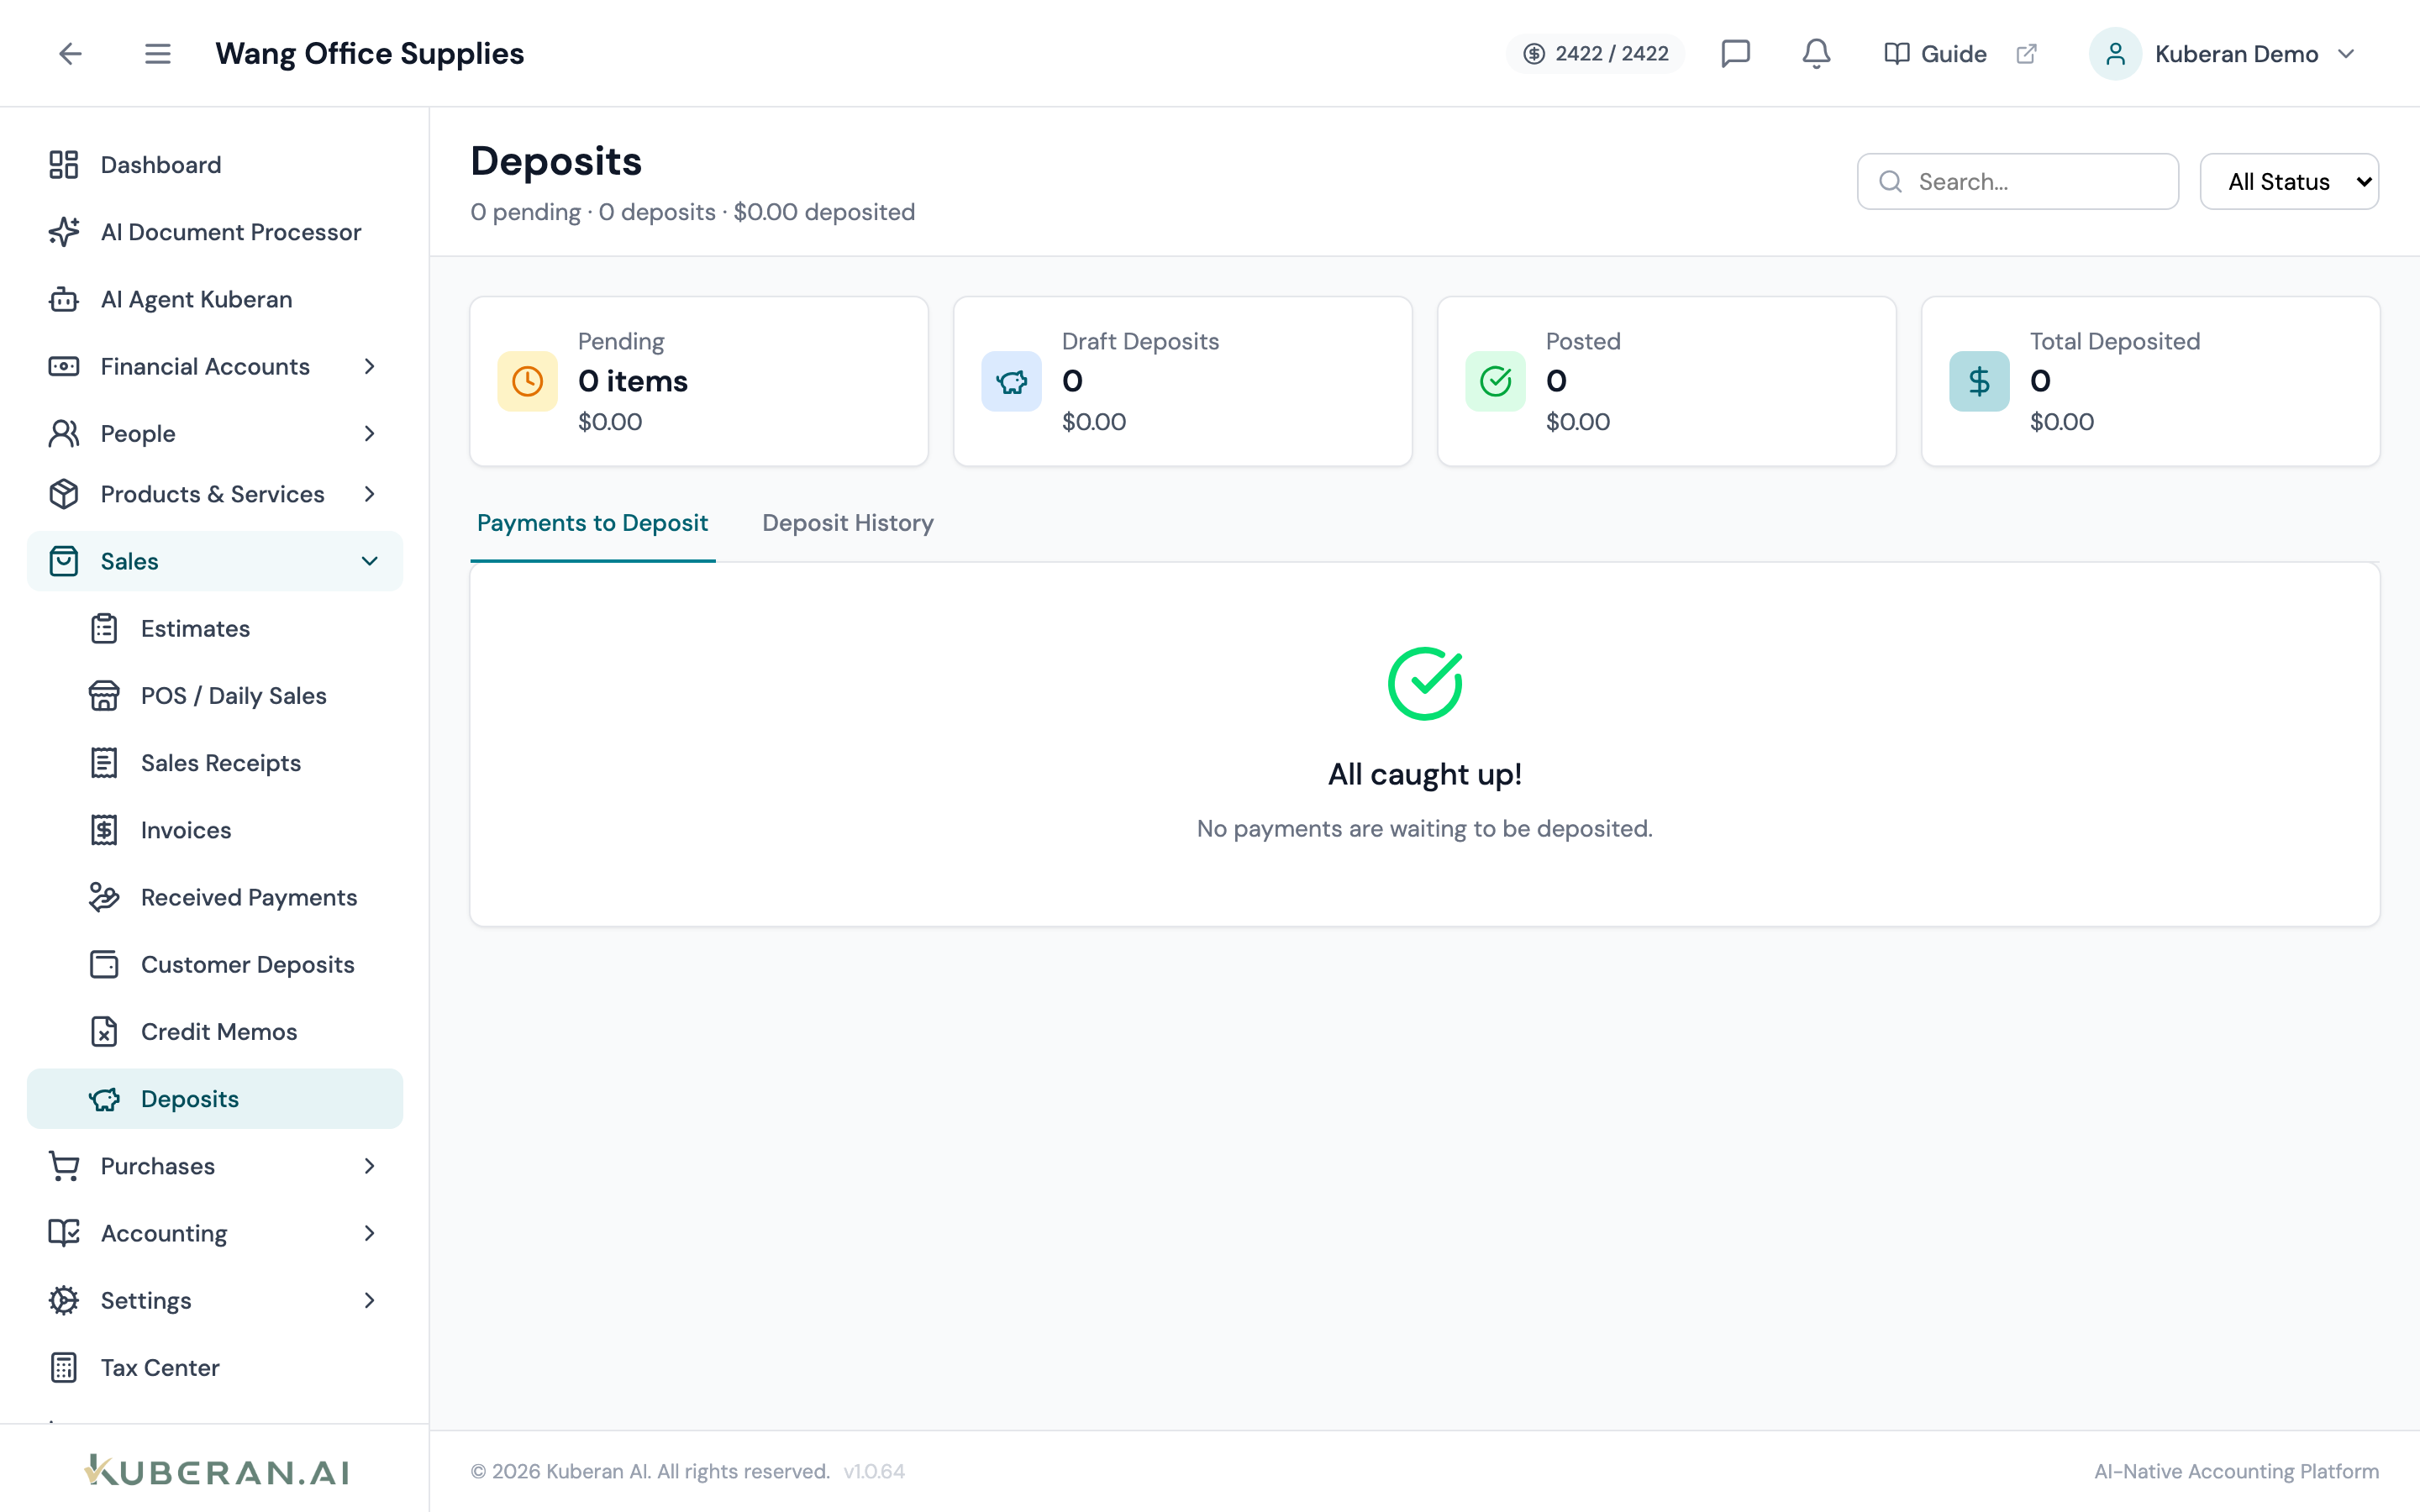This screenshot has height=1512, width=2420.
Task: Click the AI Document Processor sparkle icon
Action: click(x=64, y=232)
